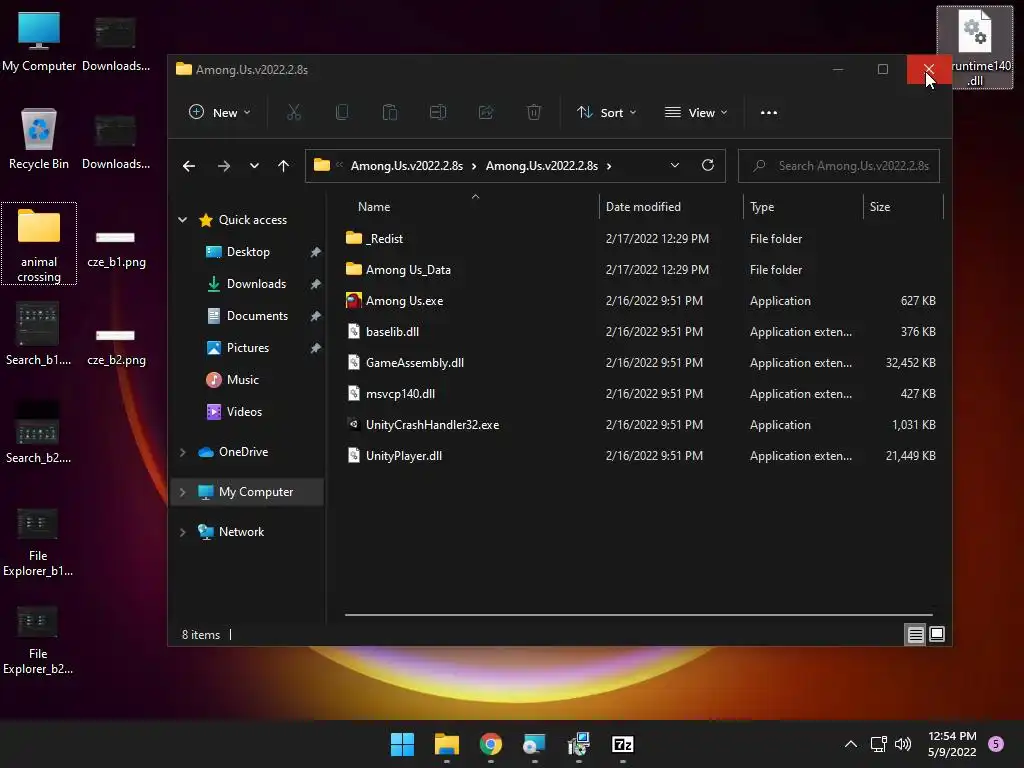Sort by the Size column header
Viewport: 1024px width, 768px height.
click(x=879, y=206)
